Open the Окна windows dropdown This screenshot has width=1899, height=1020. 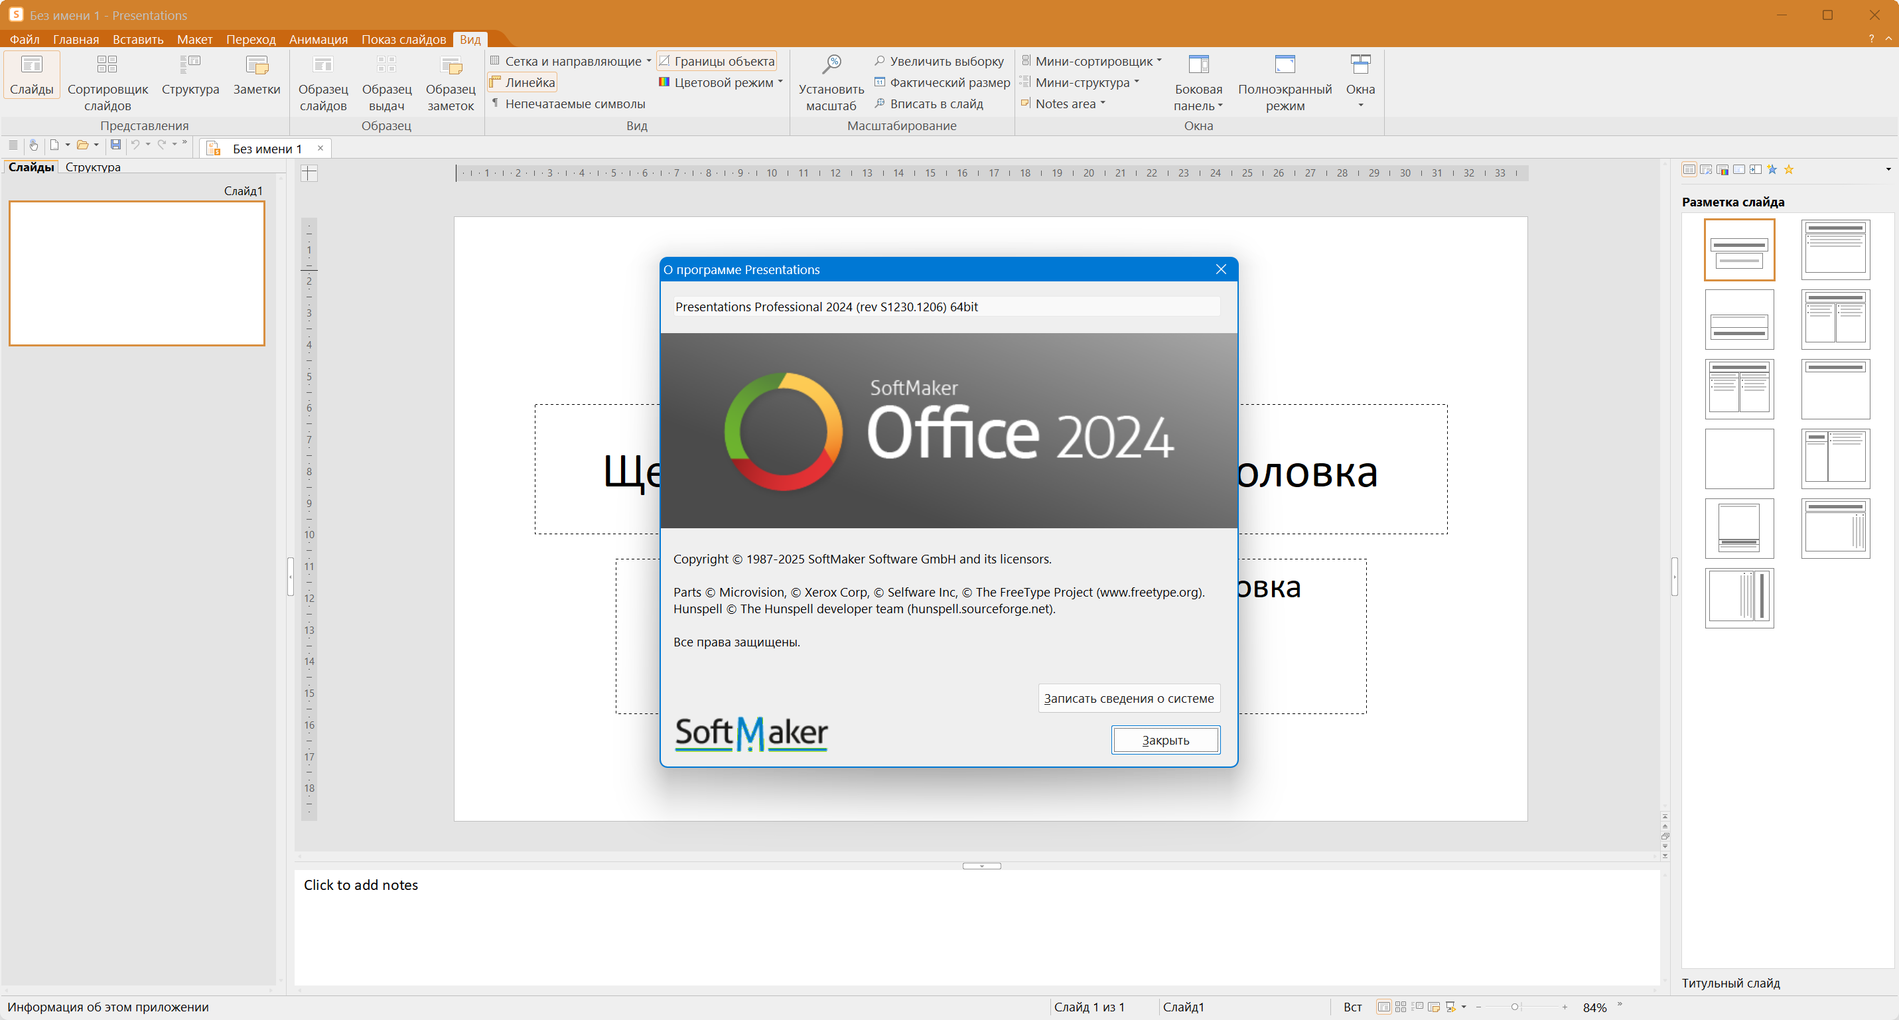click(x=1360, y=83)
